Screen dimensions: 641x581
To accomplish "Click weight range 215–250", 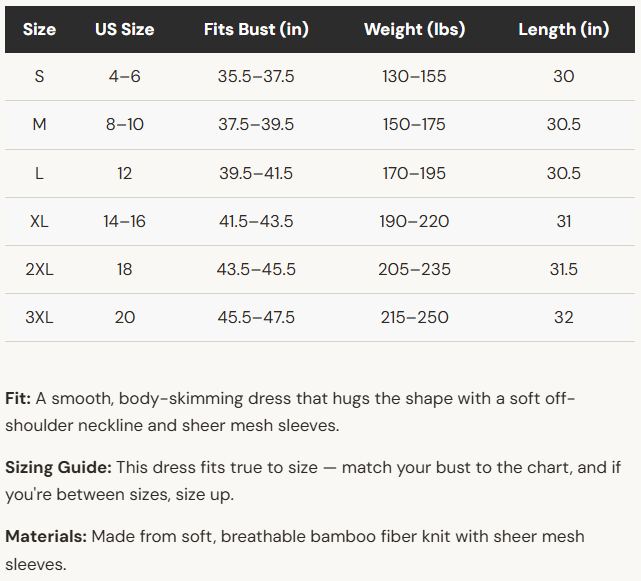I will coord(415,318).
